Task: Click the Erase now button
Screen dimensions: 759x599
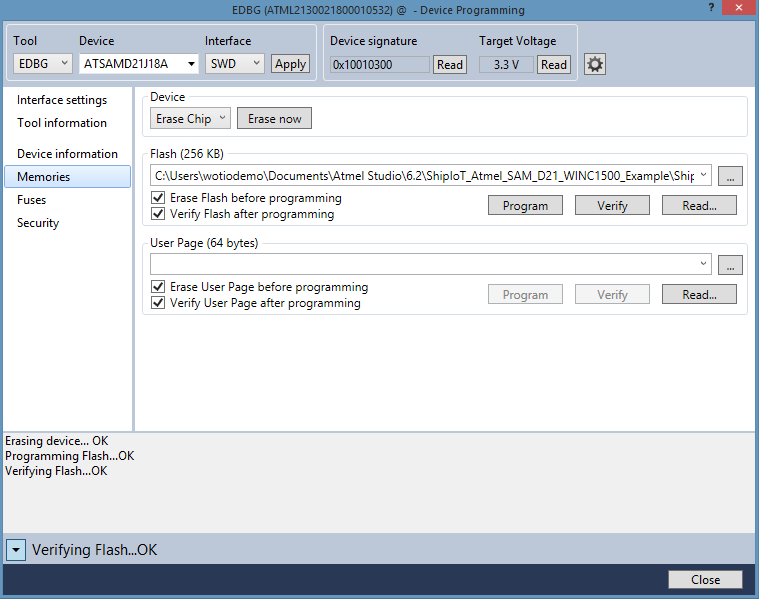Action: (274, 119)
